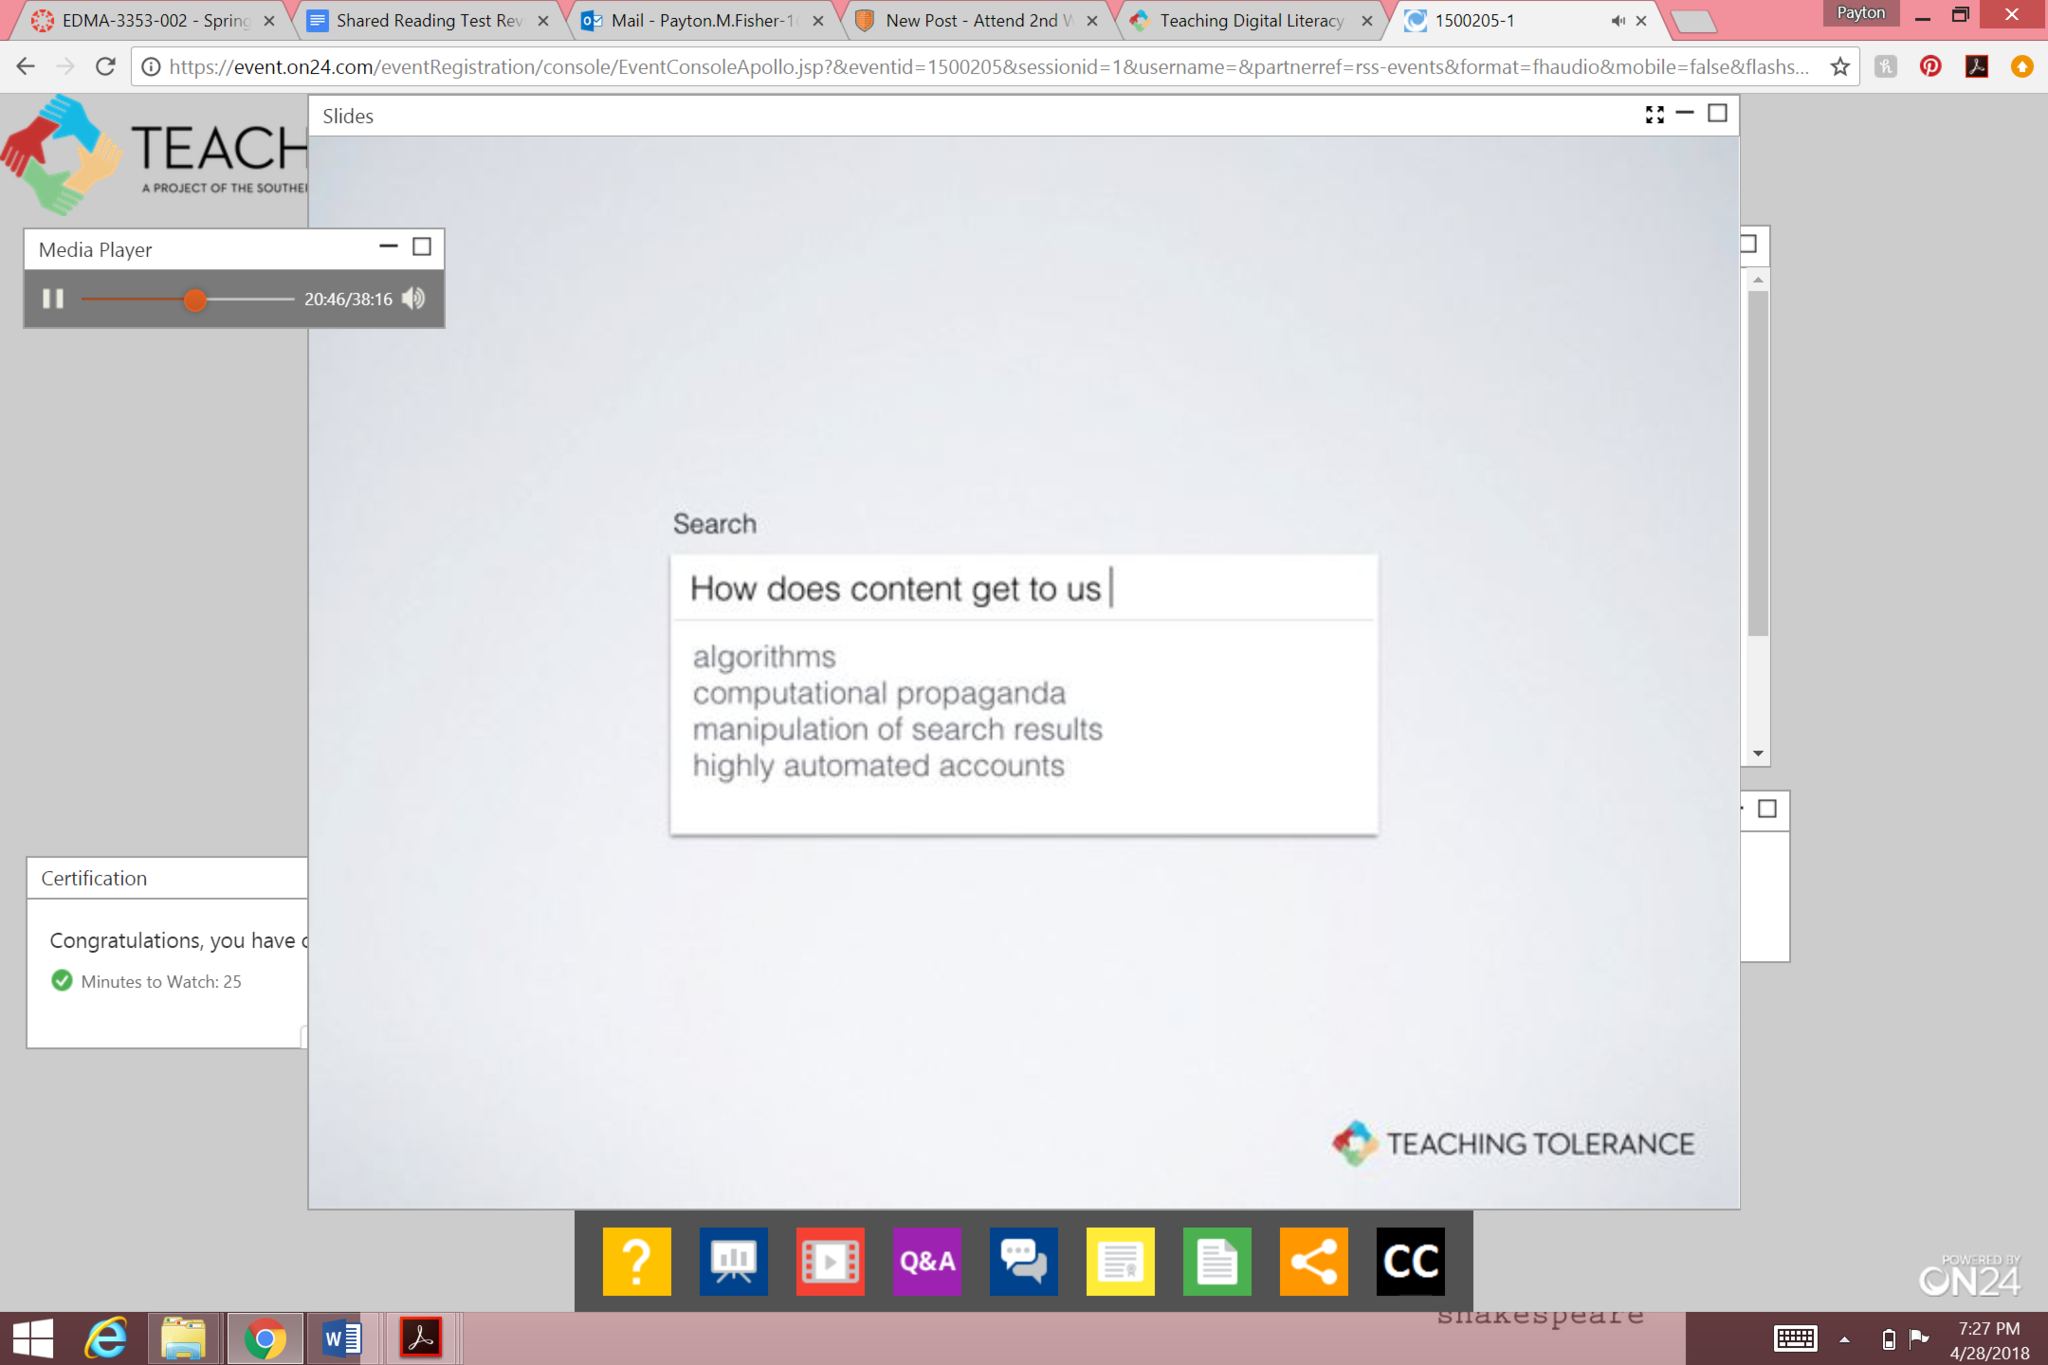The image size is (2048, 1365).
Task: Open the blue group chat widget icon
Action: 1023,1261
